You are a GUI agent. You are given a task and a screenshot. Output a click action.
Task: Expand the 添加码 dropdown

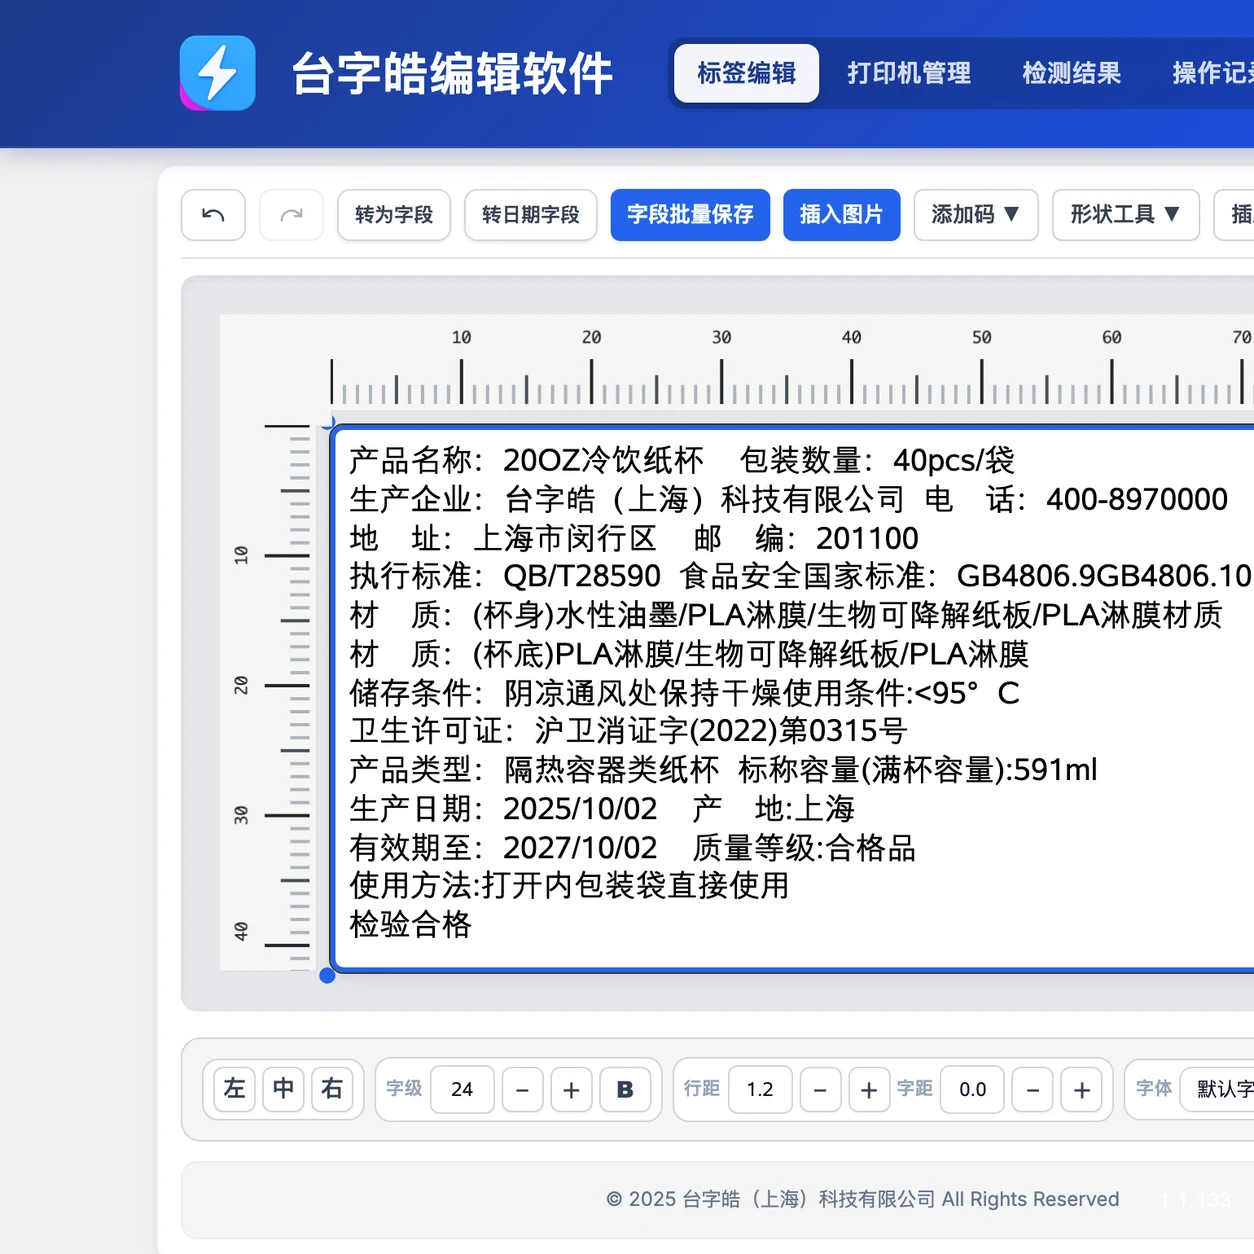pyautogui.click(x=975, y=215)
